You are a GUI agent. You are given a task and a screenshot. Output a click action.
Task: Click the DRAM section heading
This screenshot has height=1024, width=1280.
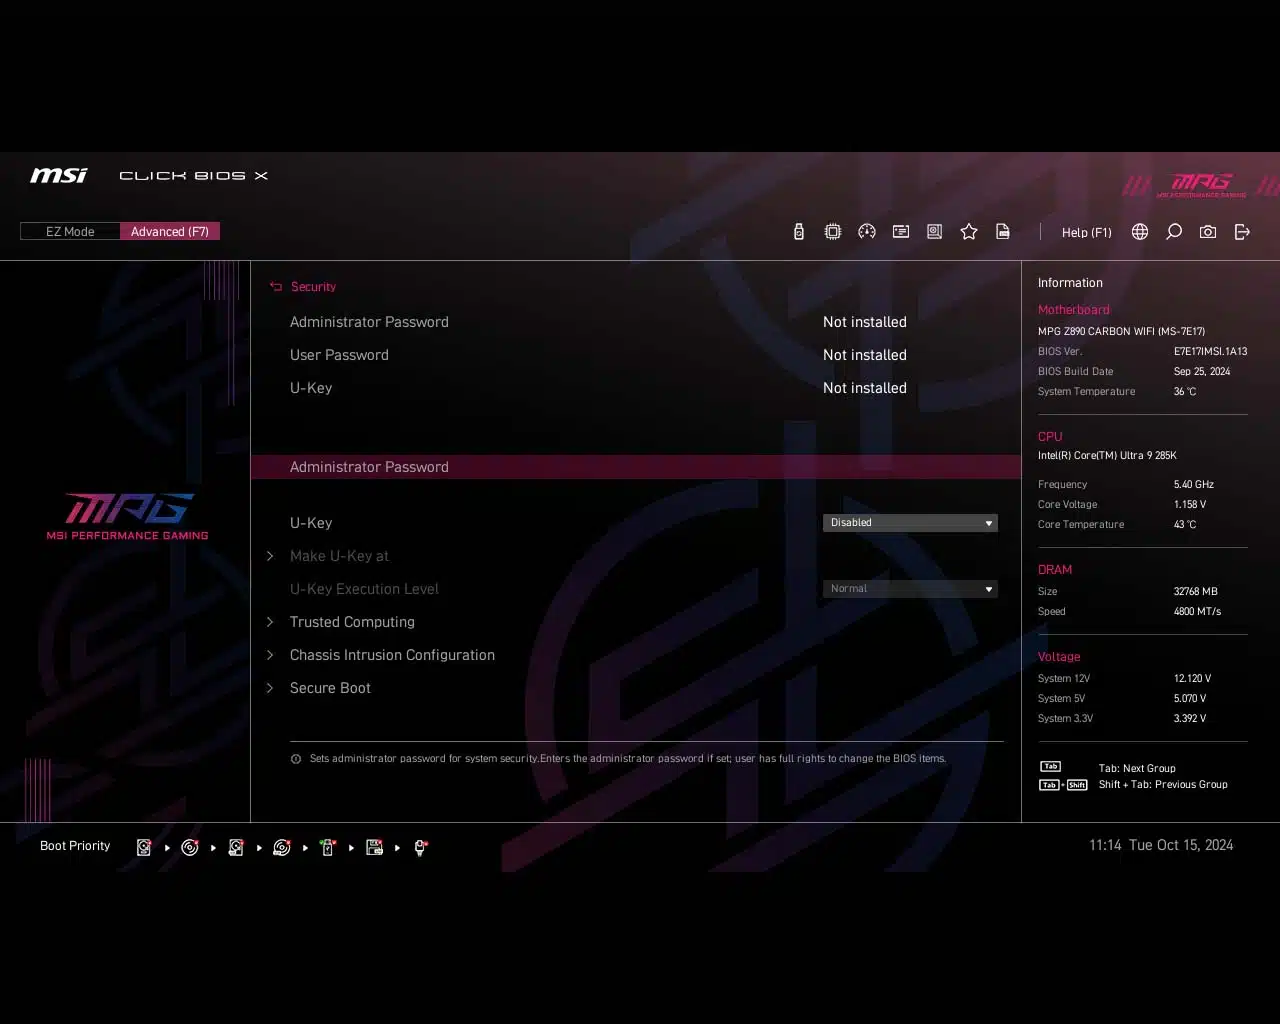coord(1055,570)
